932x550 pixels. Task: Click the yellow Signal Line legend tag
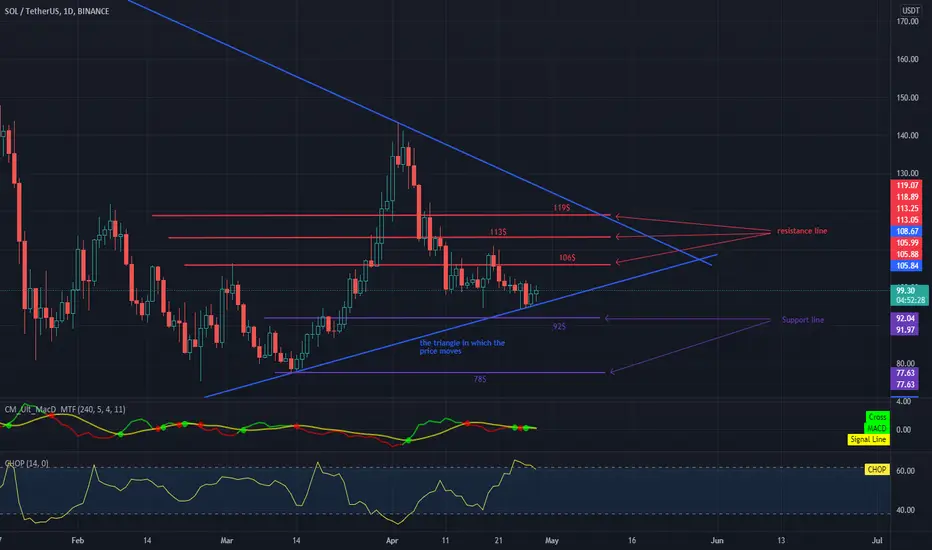[x=868, y=439]
